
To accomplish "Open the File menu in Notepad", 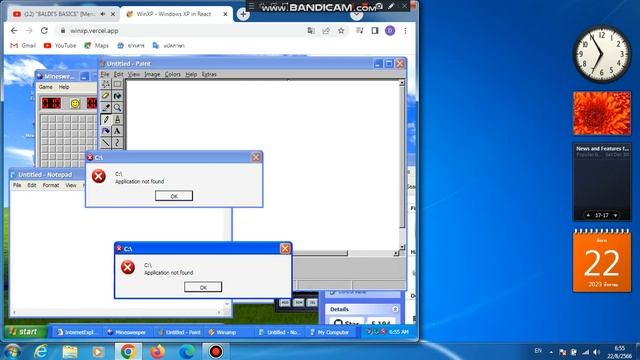I will tap(17, 185).
